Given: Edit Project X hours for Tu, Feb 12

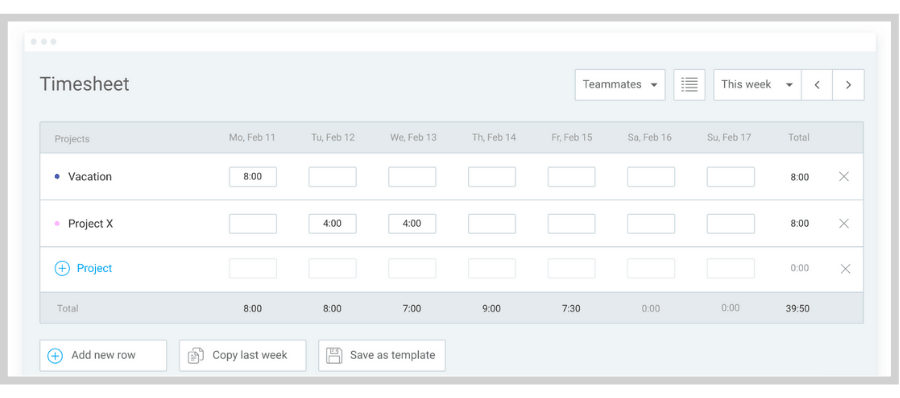Looking at the screenshot, I should click(332, 223).
